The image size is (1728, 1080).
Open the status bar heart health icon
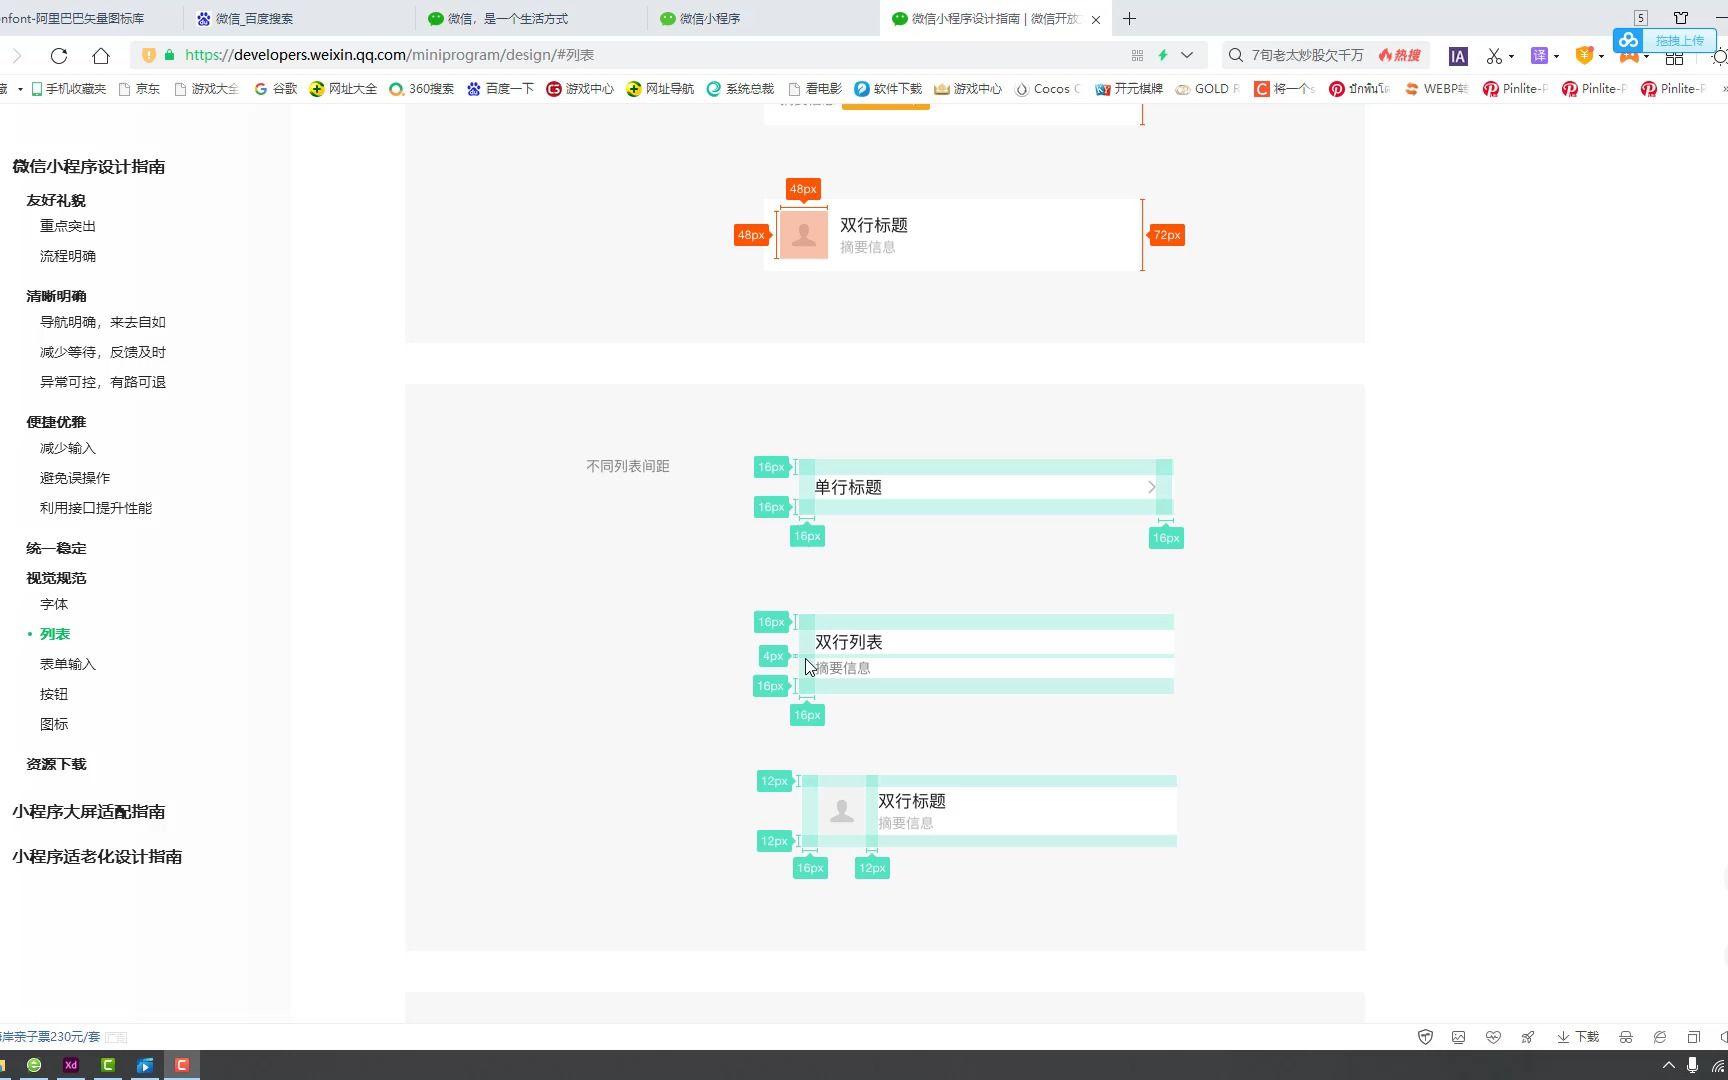click(x=1493, y=1037)
